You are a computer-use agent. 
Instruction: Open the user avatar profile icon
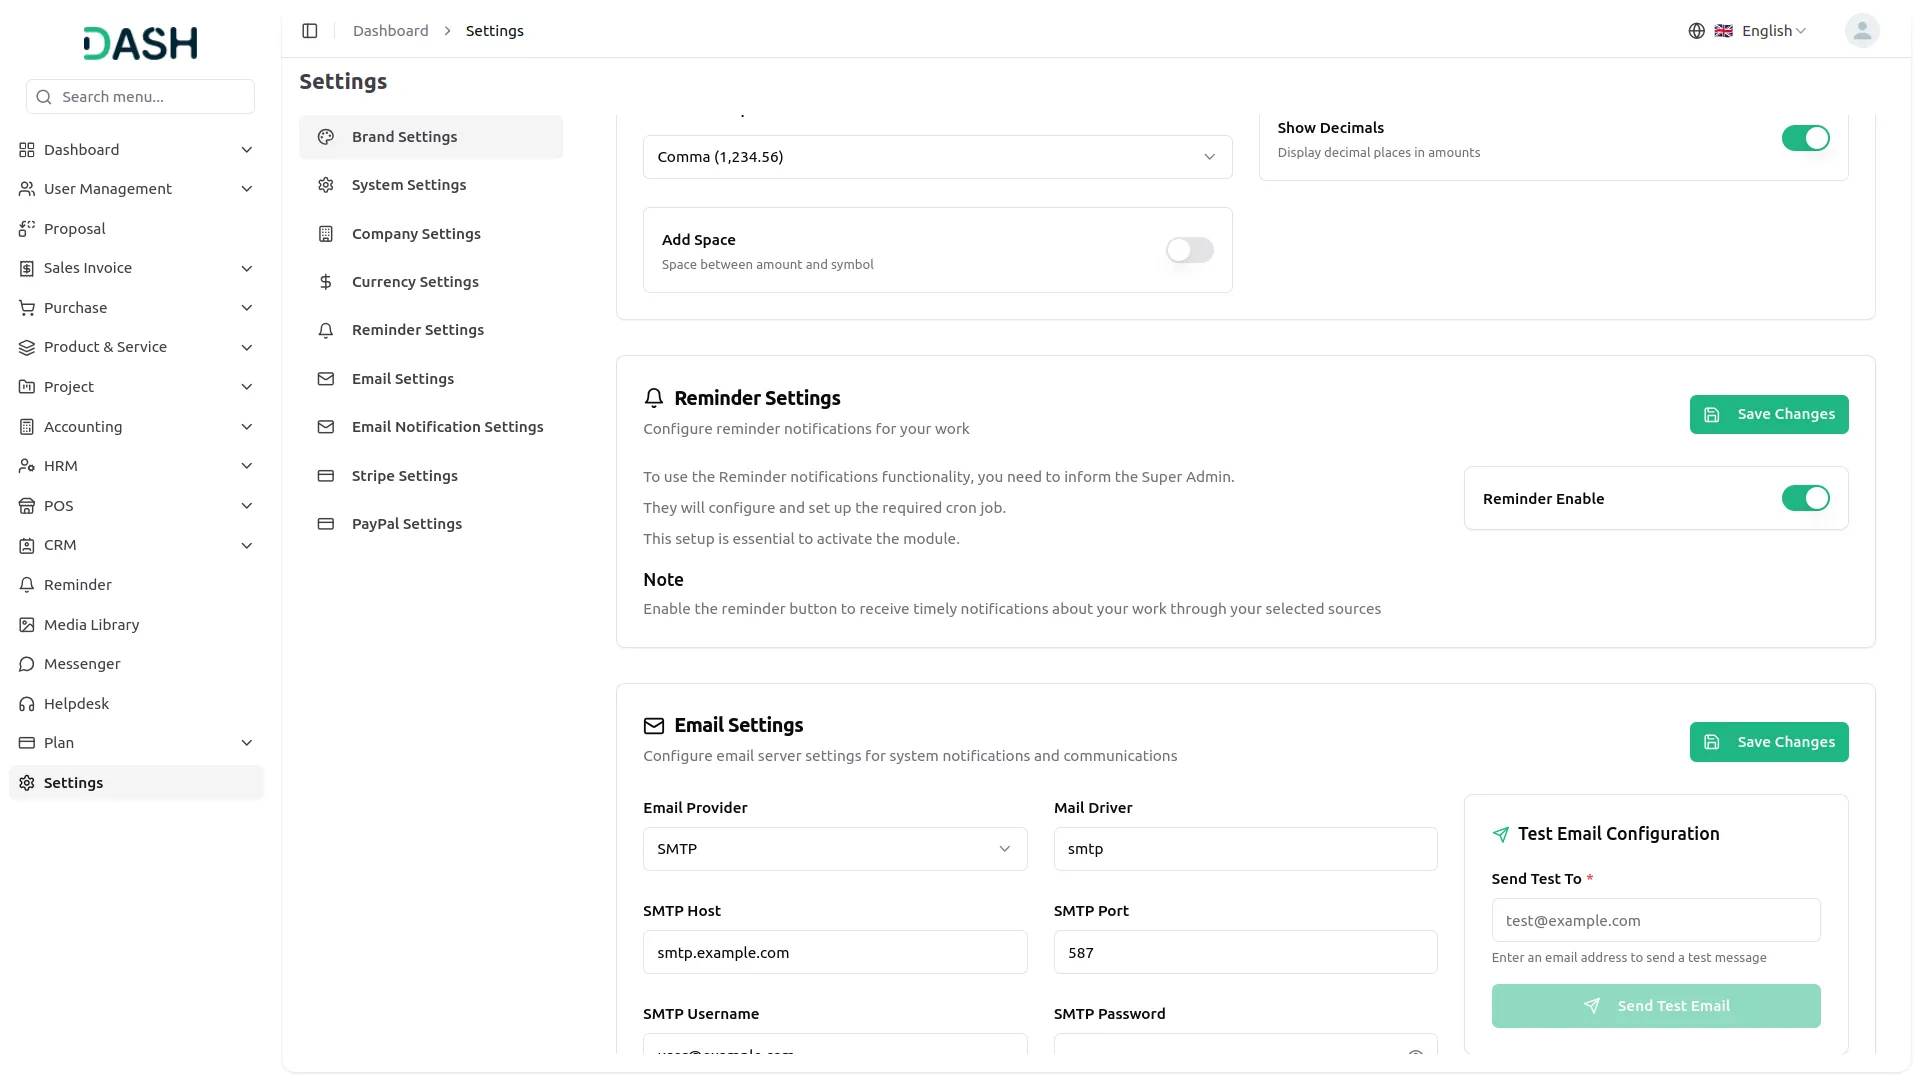[1861, 31]
